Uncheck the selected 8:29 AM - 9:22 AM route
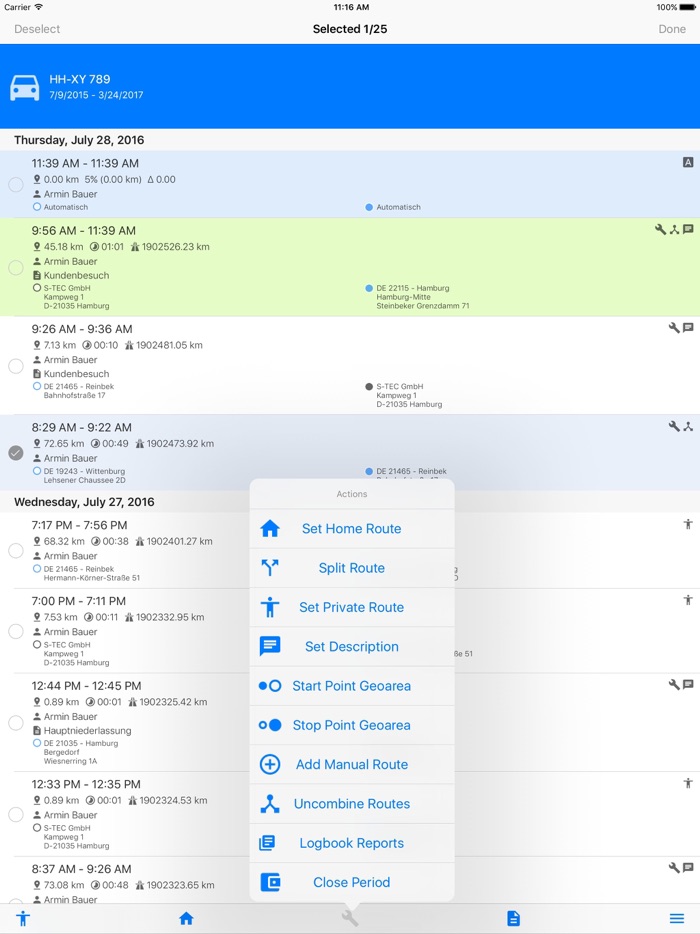The width and height of the screenshot is (700, 934). pos(16,453)
